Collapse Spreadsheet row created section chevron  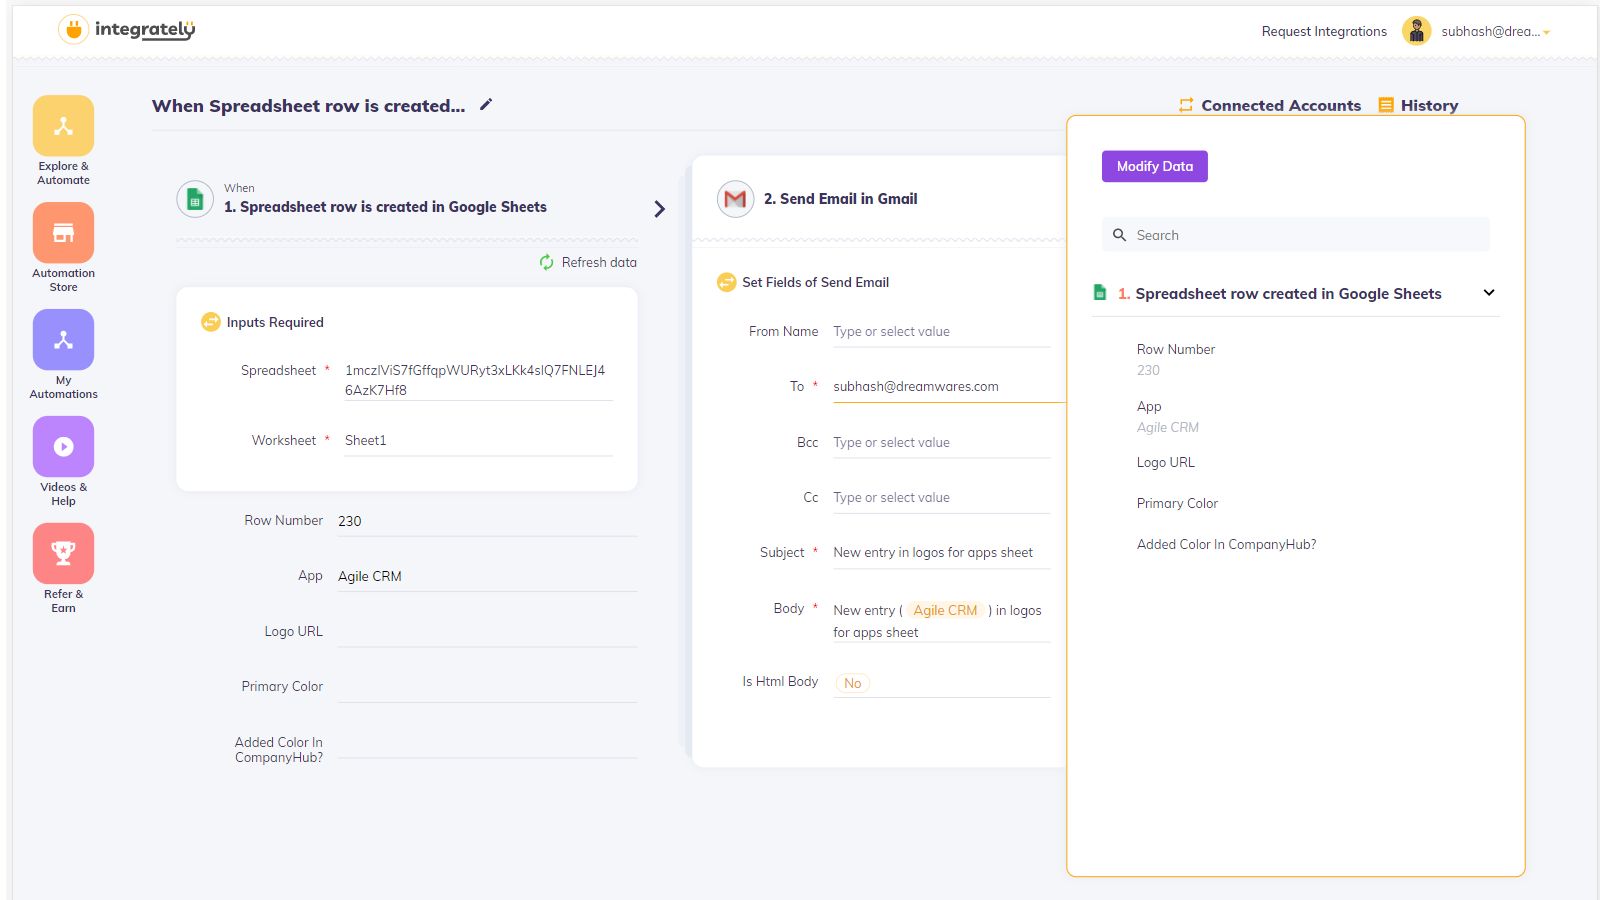click(1488, 293)
